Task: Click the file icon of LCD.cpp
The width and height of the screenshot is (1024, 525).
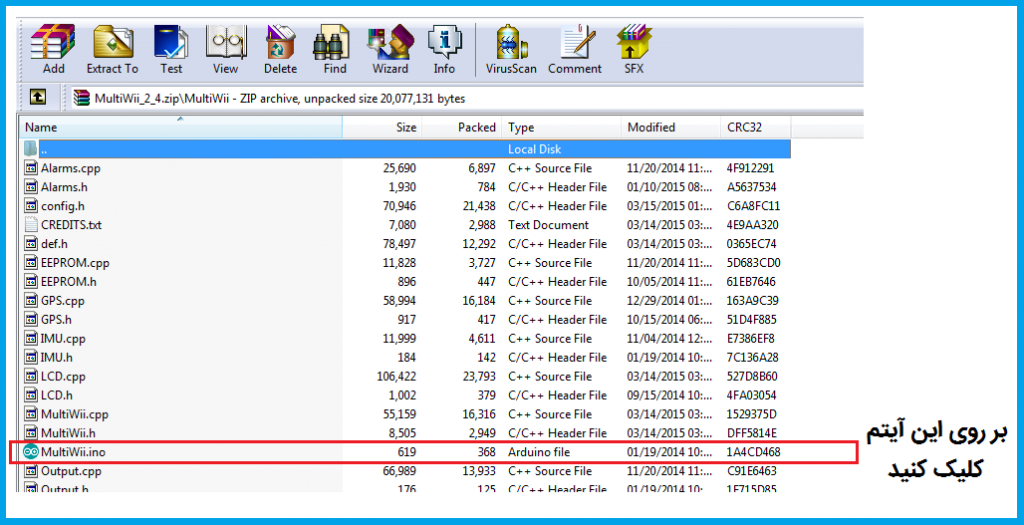Action: pos(31,376)
